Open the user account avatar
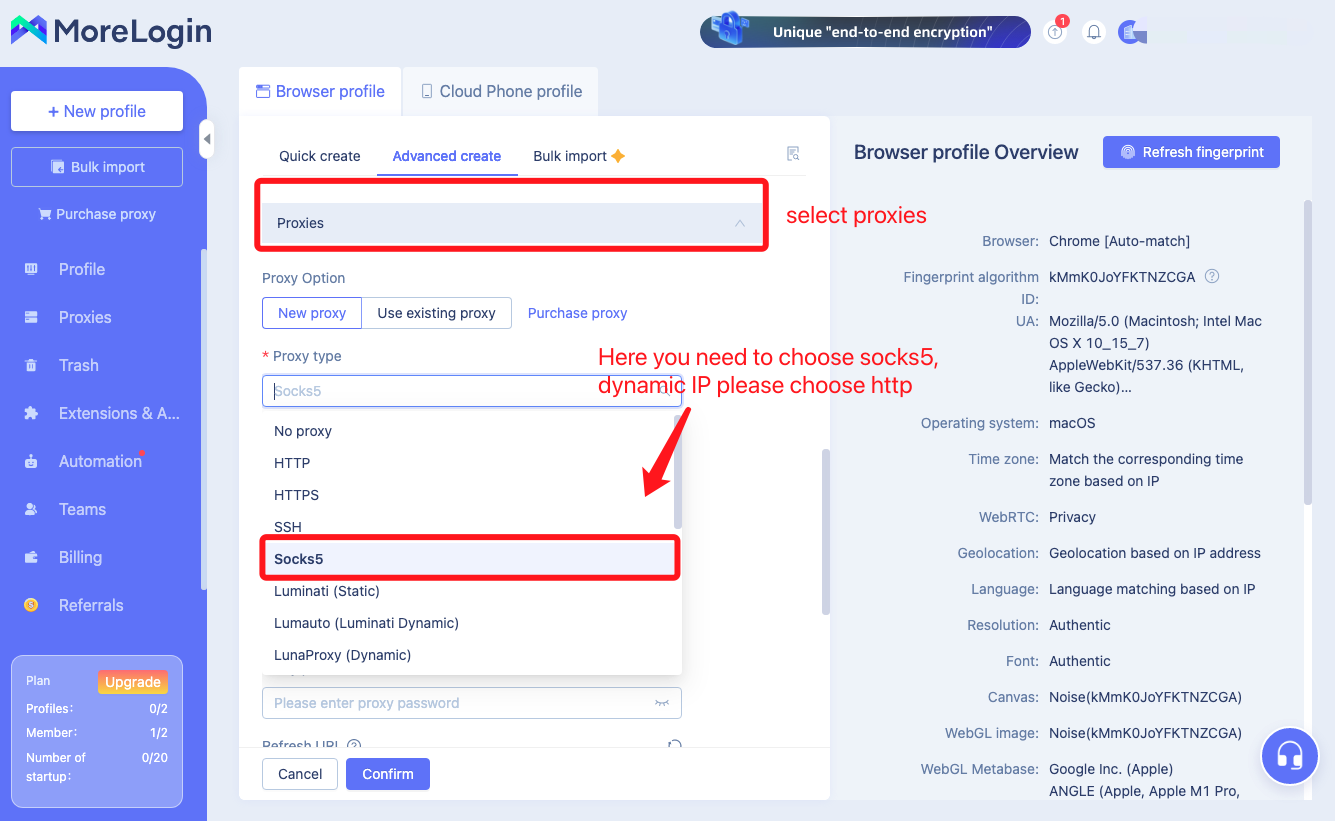 click(1132, 33)
